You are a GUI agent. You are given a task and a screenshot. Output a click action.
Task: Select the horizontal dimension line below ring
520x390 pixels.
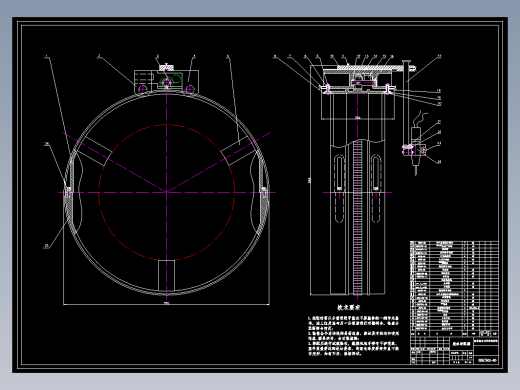click(x=166, y=304)
